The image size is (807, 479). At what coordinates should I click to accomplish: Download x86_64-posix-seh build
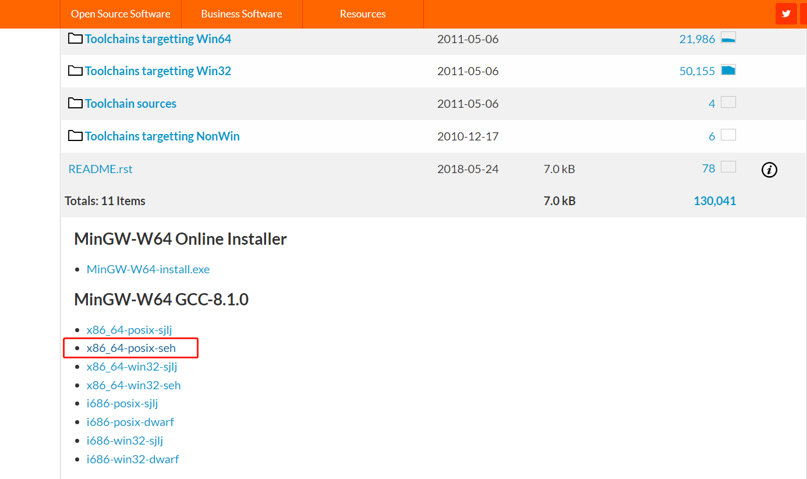pos(131,348)
